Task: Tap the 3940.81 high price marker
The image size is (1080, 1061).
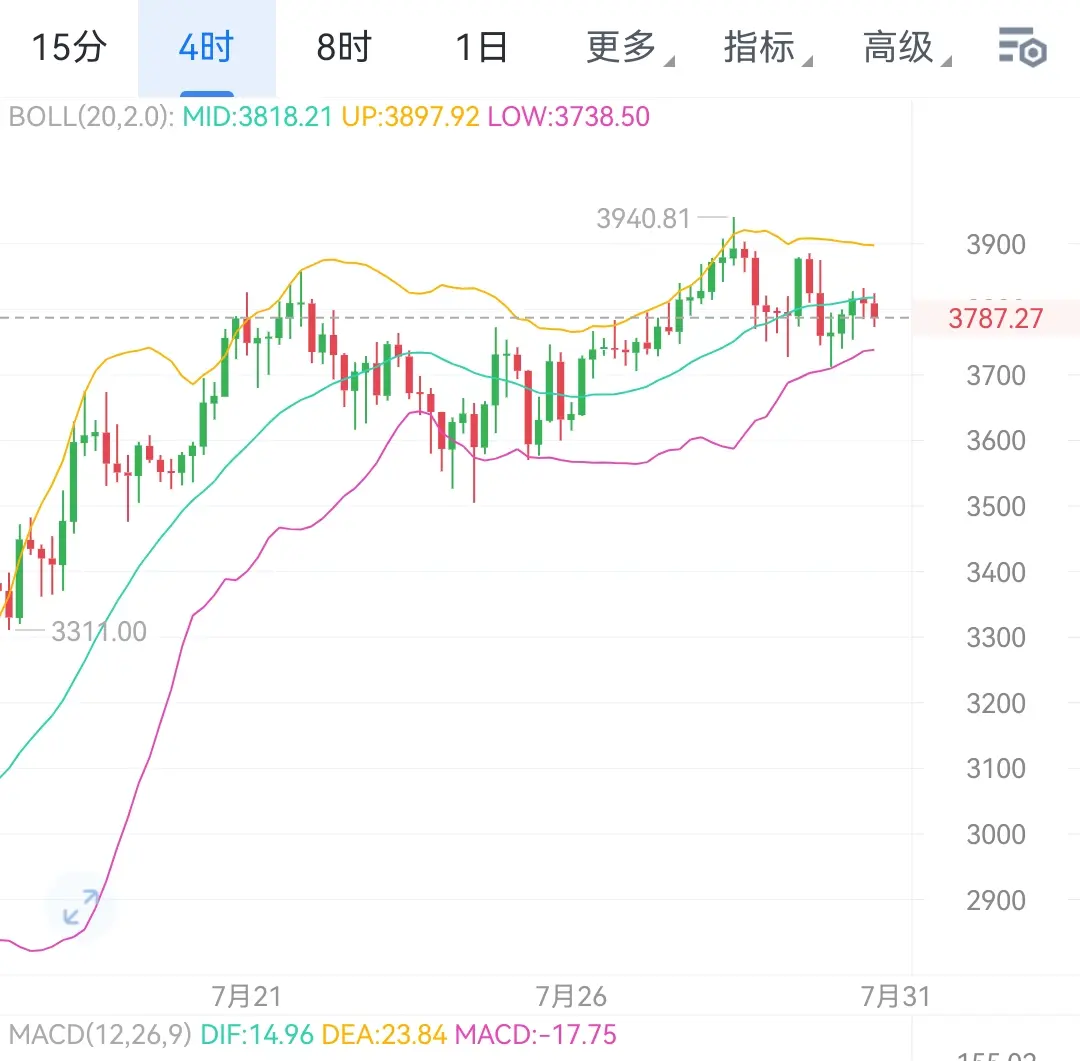Action: click(643, 218)
